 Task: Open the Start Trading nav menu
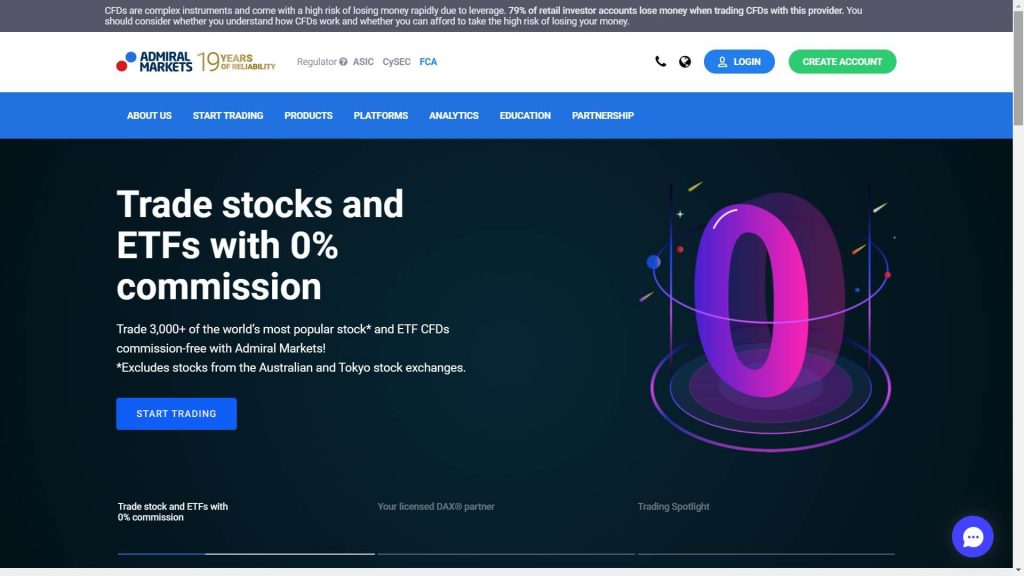[228, 116]
